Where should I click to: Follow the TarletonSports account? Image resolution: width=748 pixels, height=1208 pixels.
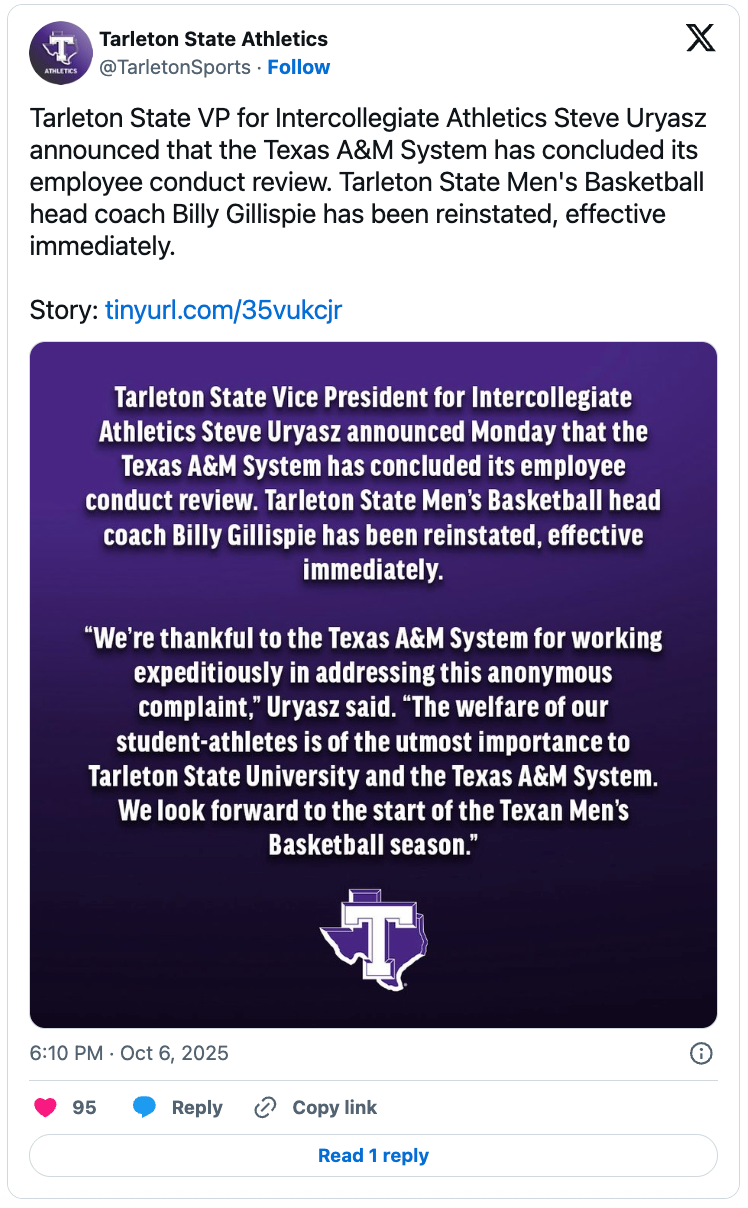[298, 67]
